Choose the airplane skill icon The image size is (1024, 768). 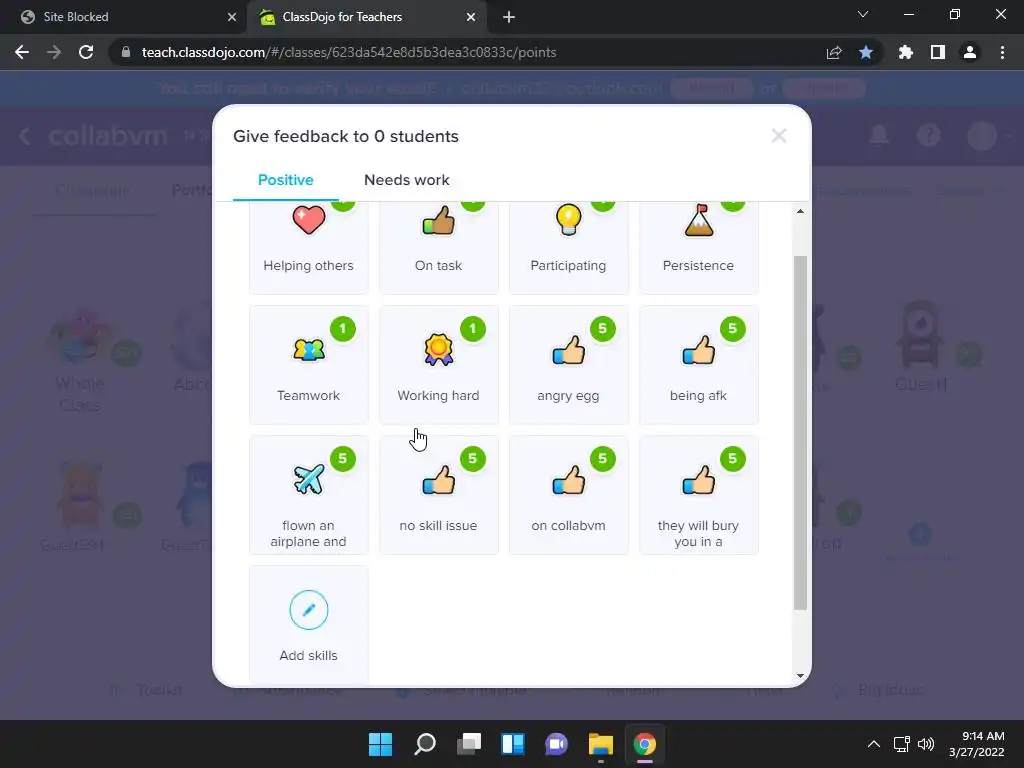click(308, 495)
